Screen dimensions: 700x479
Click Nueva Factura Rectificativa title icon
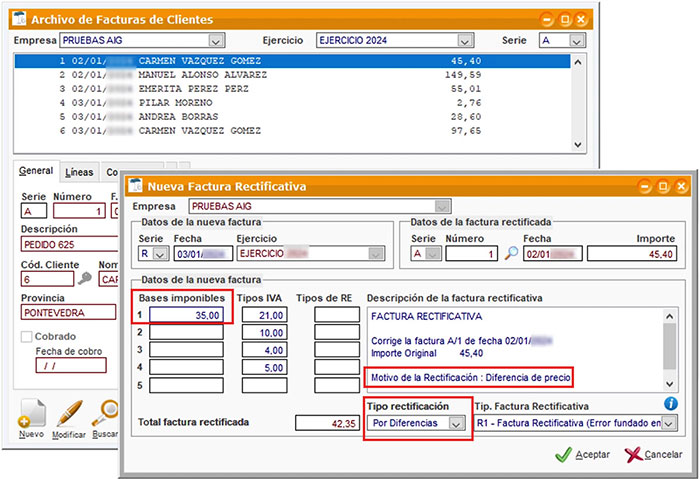point(135,185)
